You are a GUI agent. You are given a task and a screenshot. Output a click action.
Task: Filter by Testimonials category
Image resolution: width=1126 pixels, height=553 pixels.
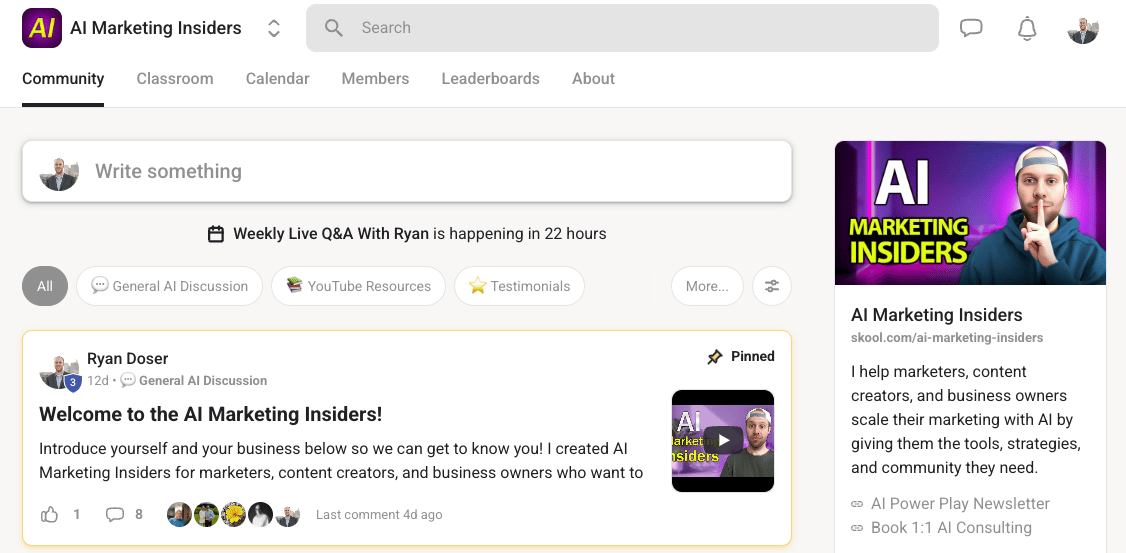tap(519, 286)
